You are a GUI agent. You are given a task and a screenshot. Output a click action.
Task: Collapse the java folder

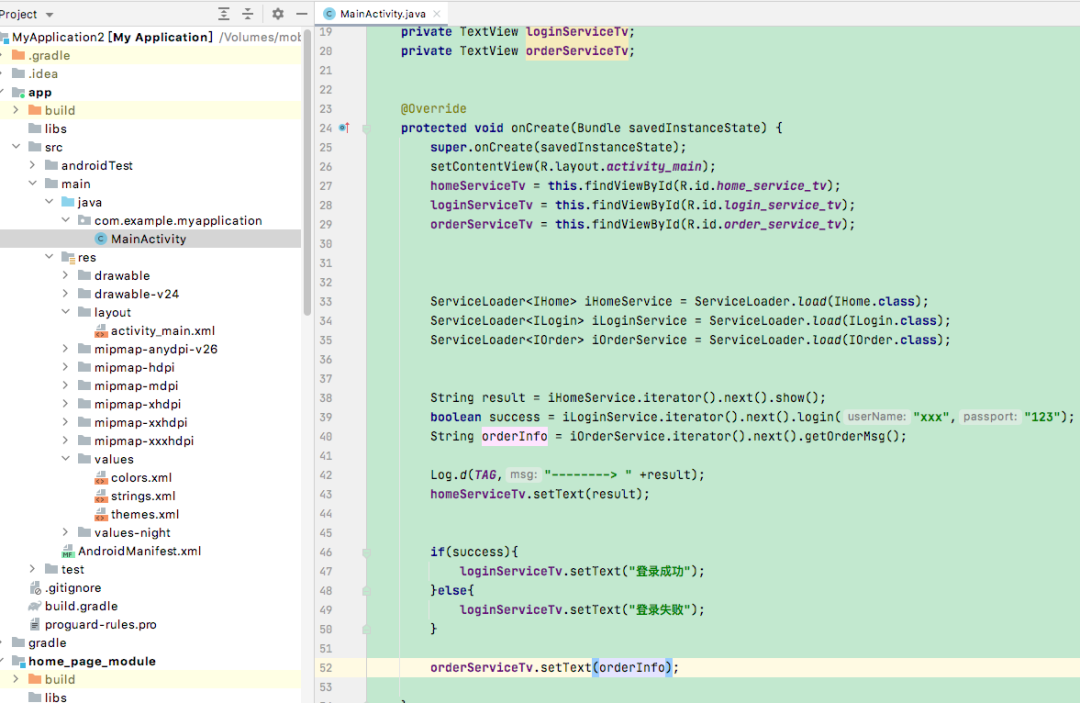pyautogui.click(x=49, y=202)
